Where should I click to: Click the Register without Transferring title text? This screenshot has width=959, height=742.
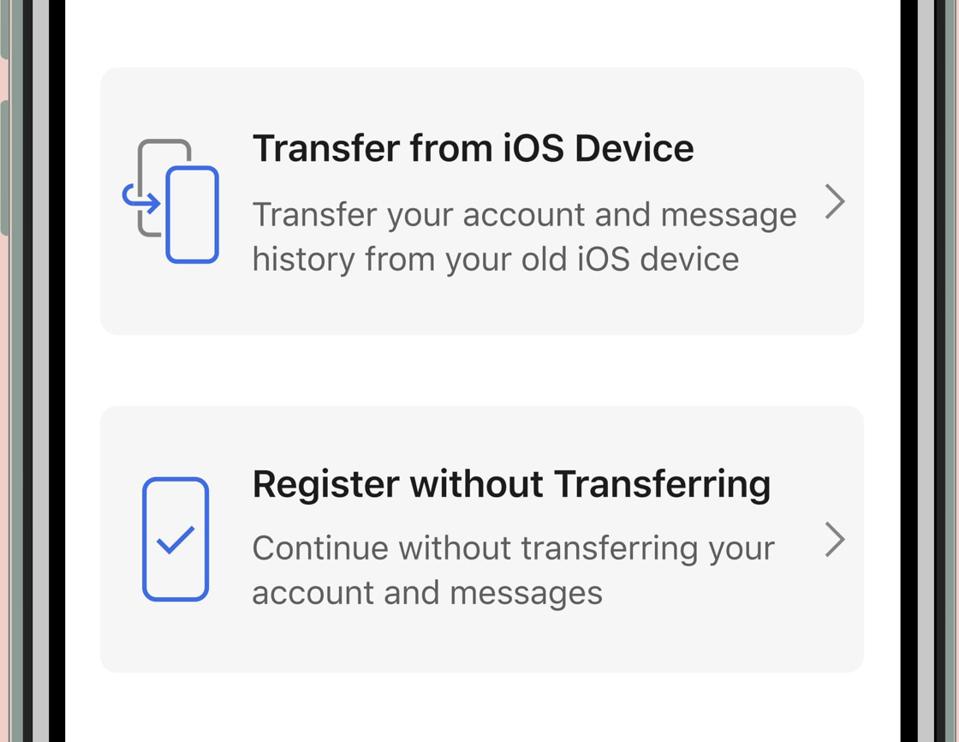coord(512,483)
